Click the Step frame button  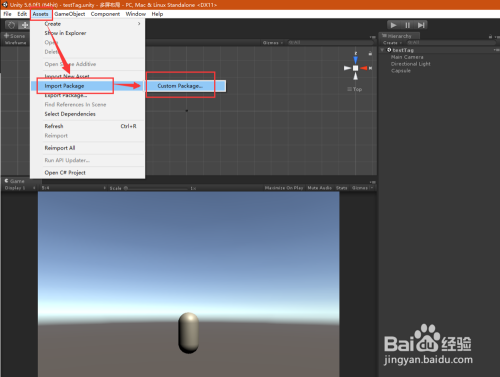click(x=421, y=25)
